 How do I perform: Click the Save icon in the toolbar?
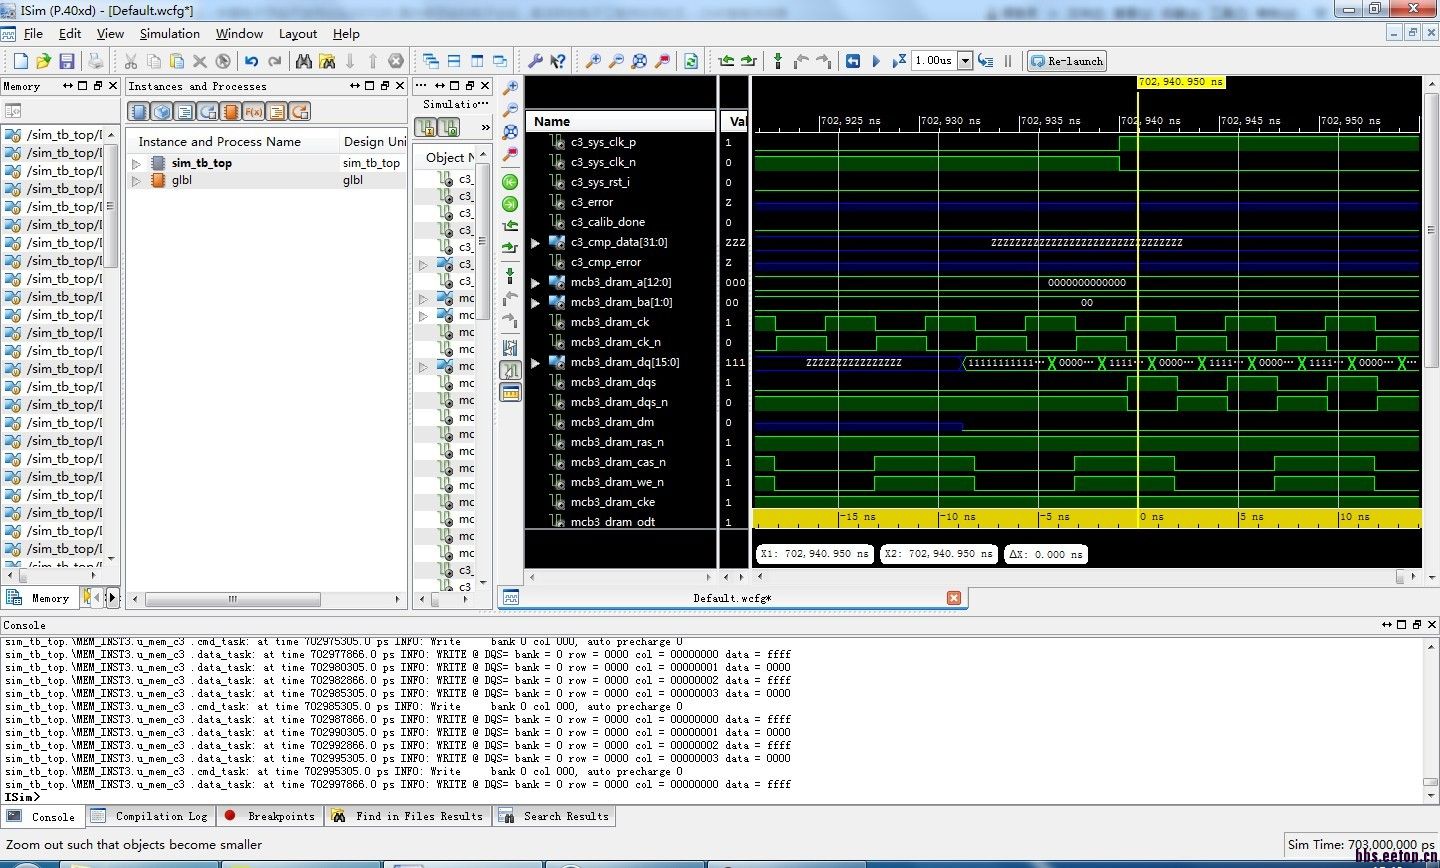[67, 61]
